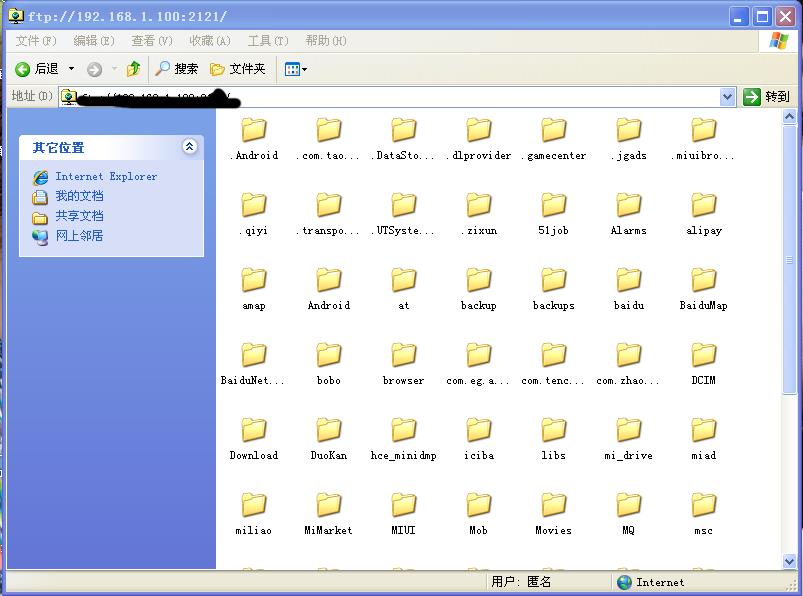Select the browser folder
803x596 pixels.
[404, 364]
